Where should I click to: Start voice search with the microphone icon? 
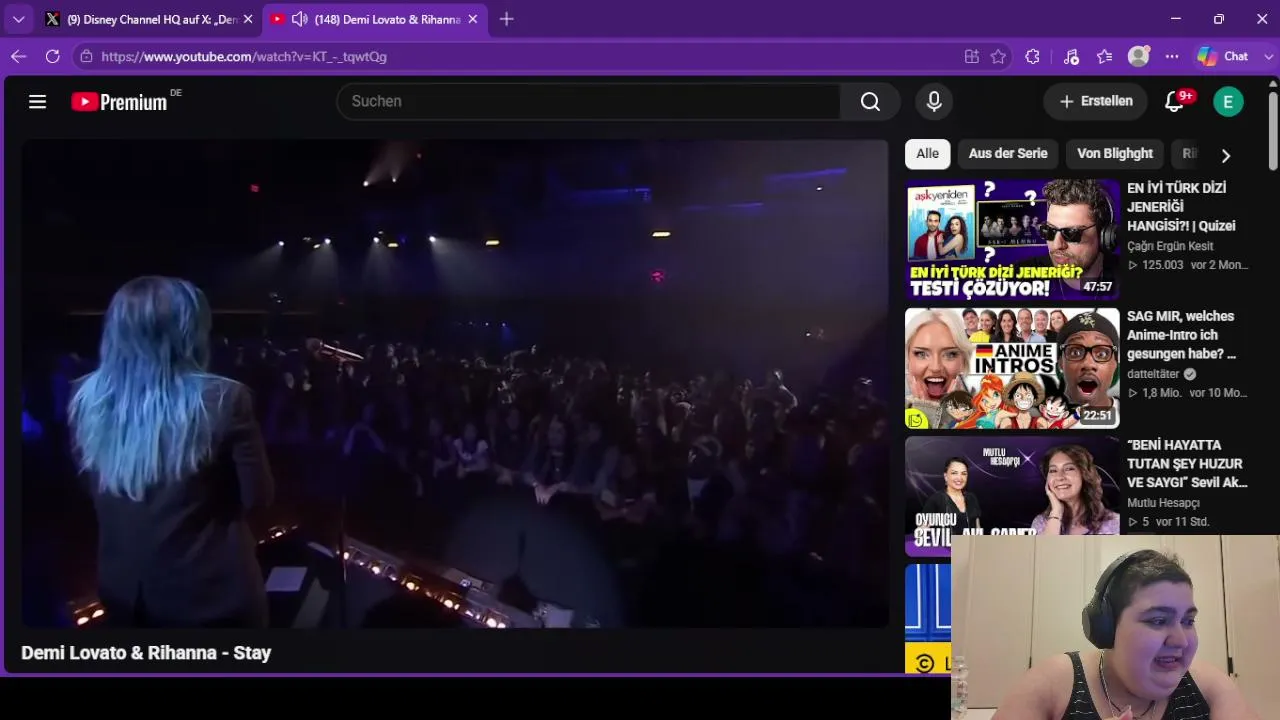tap(934, 101)
